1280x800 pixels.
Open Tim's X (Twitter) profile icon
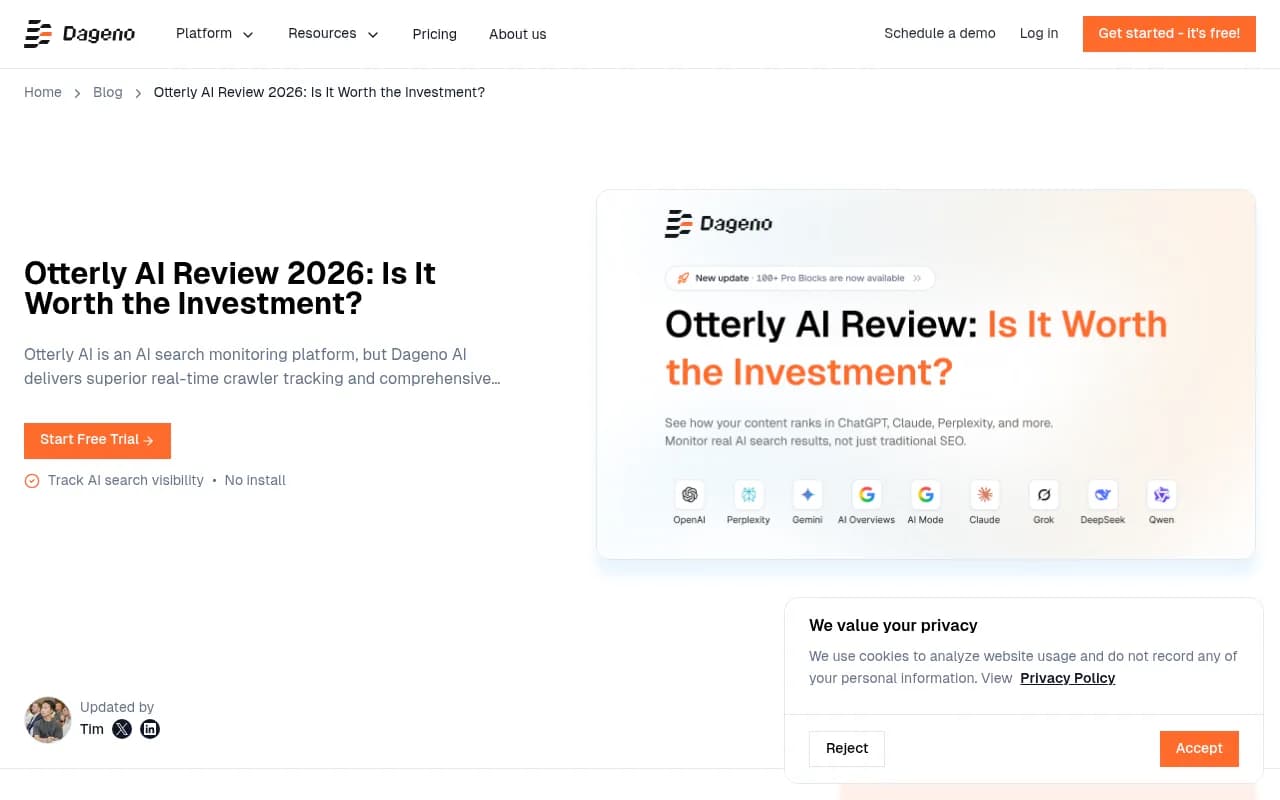(122, 729)
